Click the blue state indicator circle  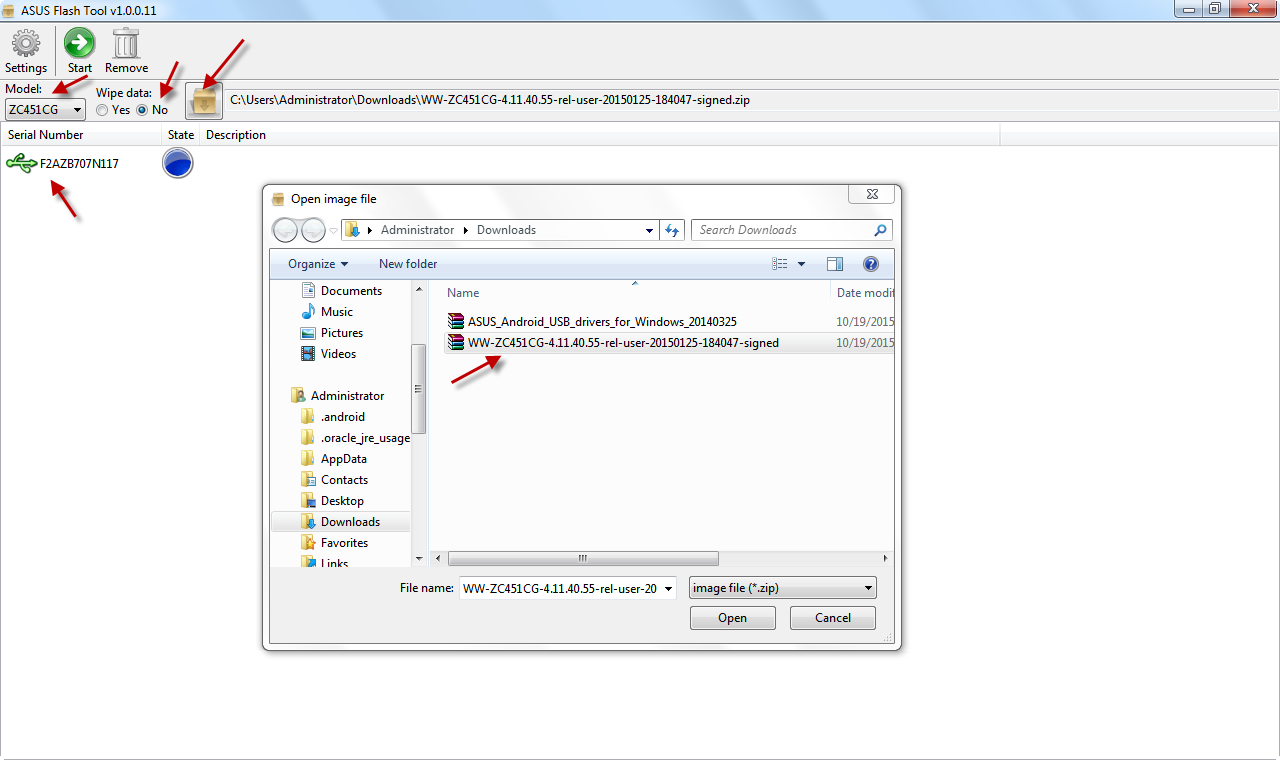pyautogui.click(x=178, y=163)
